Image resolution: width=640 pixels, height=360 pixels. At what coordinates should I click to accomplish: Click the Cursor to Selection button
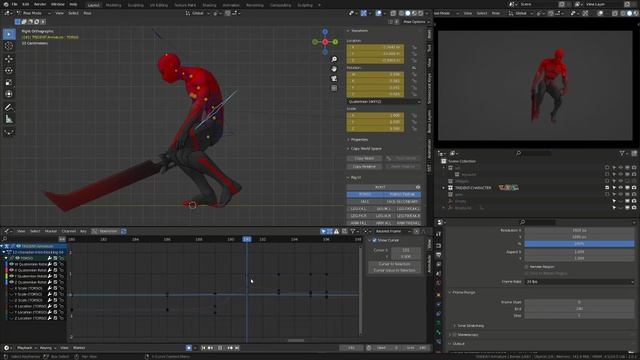394,264
